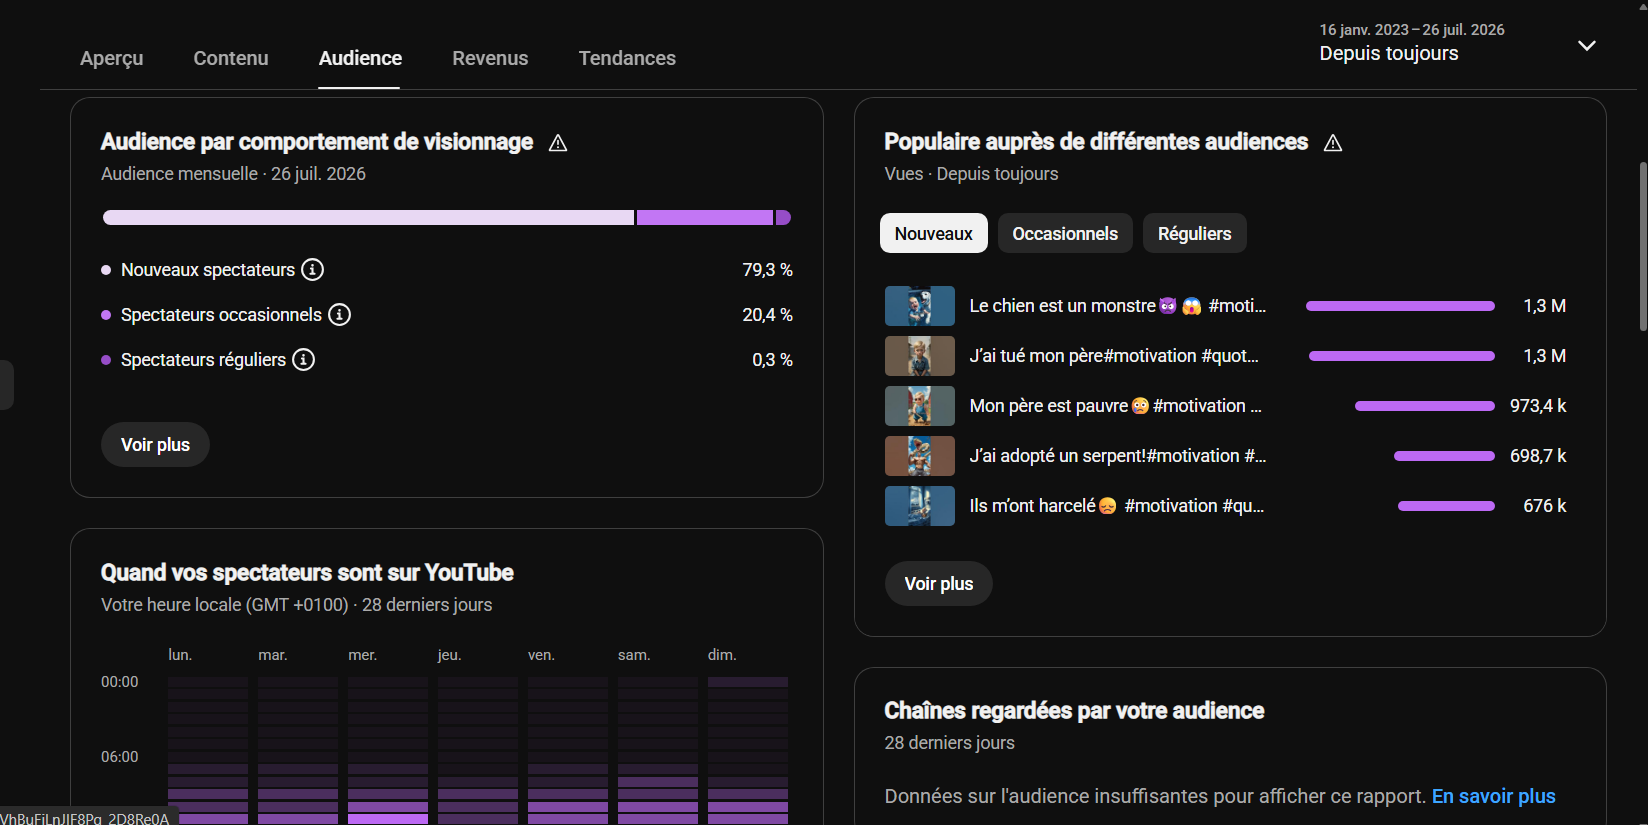Screen dimensions: 1648x825
Task: Click the 698,7 k view count
Action: tap(1538, 456)
